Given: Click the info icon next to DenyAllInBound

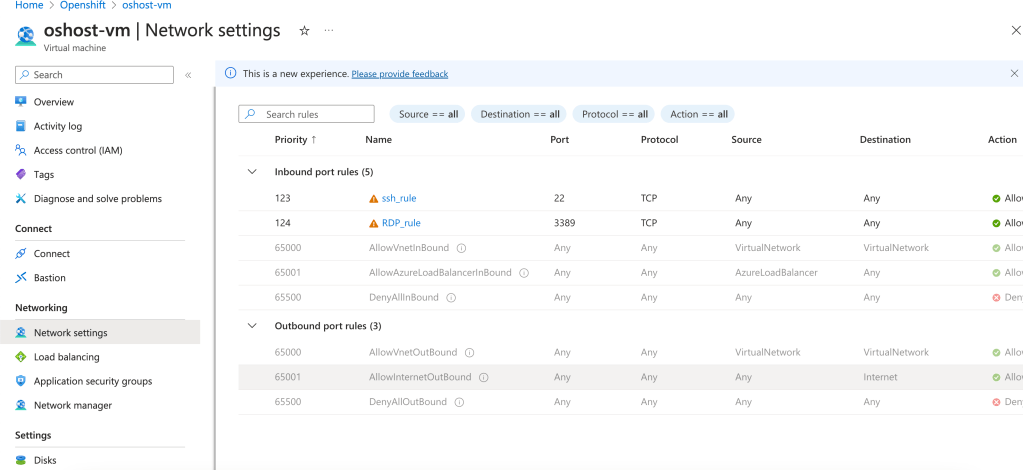Looking at the screenshot, I should coord(451,298).
